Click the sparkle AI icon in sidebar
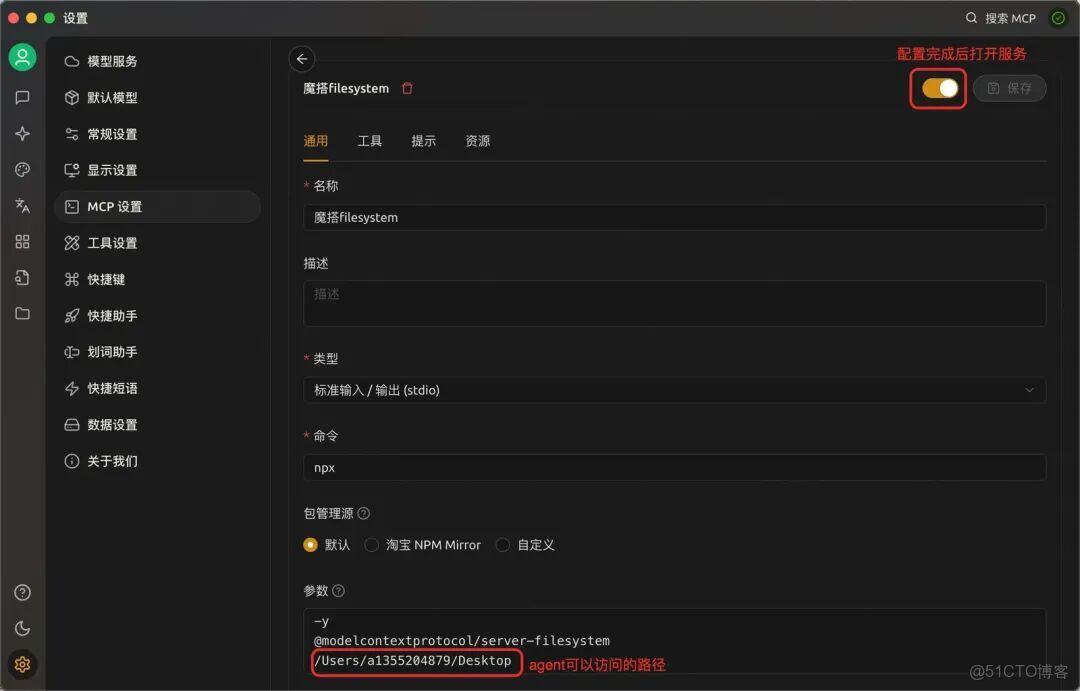Viewport: 1080px width, 691px height. click(x=22, y=133)
